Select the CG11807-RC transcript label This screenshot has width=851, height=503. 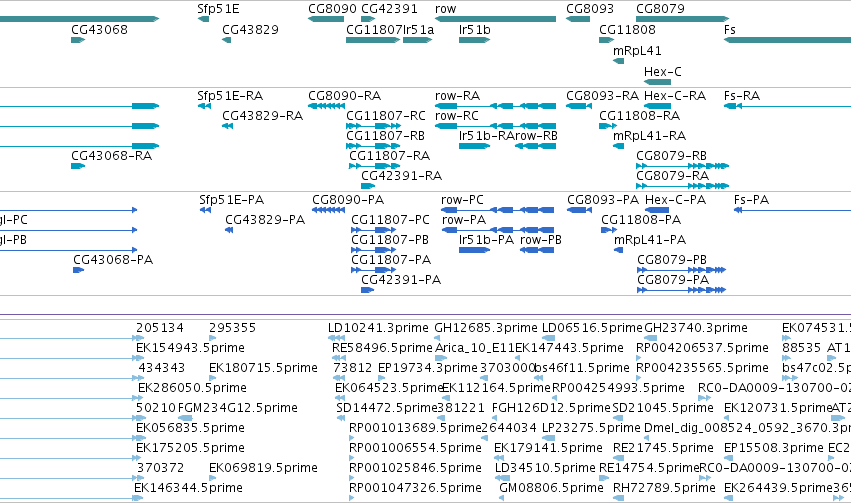coord(386,116)
